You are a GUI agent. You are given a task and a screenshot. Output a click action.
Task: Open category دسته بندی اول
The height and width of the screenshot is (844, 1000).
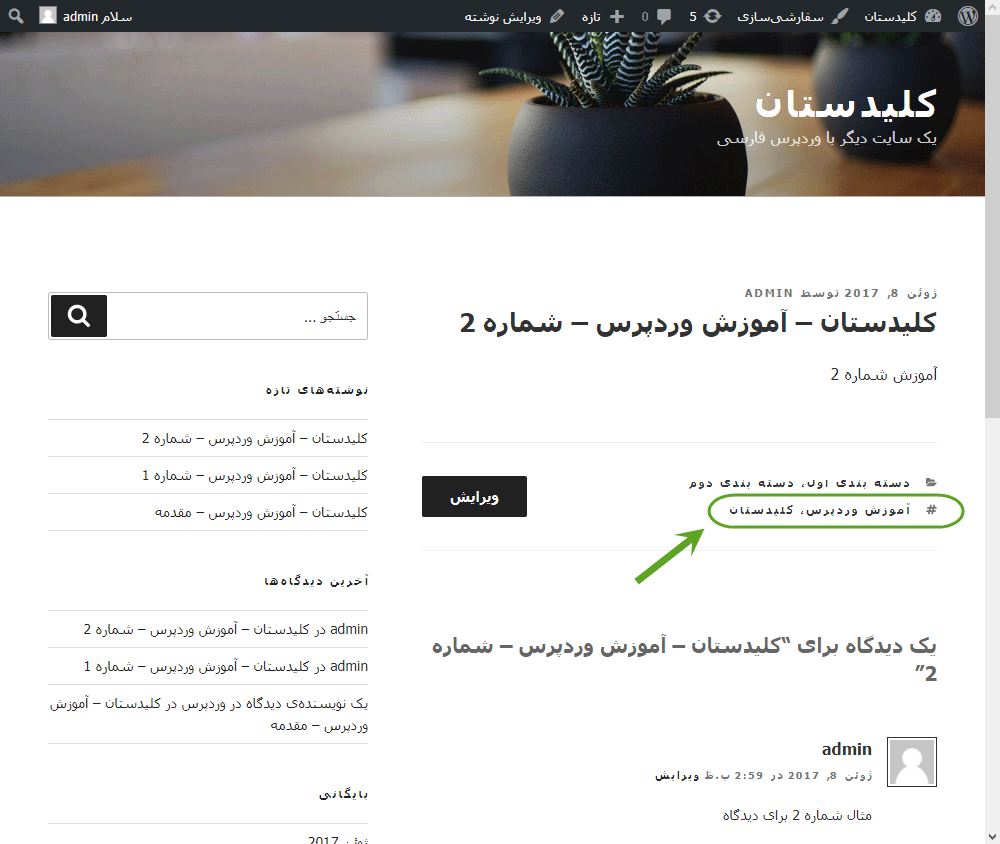click(860, 483)
